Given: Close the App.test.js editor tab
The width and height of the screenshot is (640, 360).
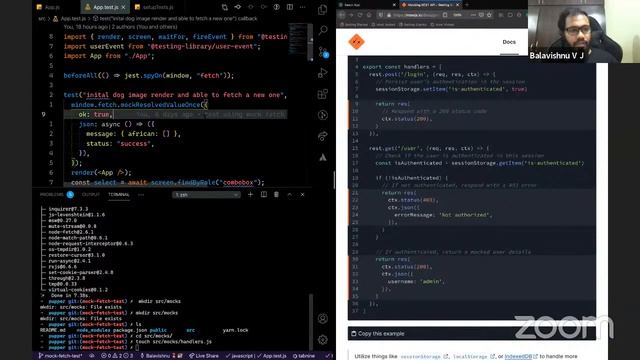Looking at the screenshot, I should tap(123, 7).
